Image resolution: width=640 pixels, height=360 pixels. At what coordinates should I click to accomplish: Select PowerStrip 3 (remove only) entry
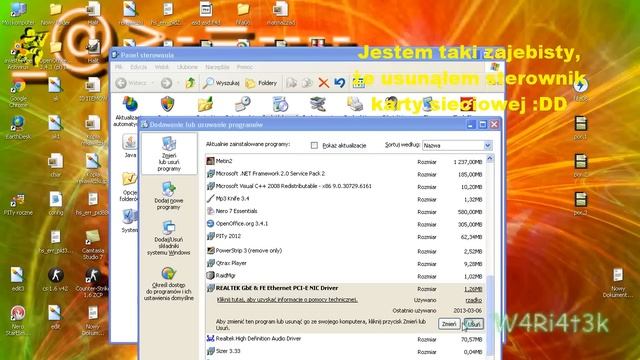coord(346,251)
